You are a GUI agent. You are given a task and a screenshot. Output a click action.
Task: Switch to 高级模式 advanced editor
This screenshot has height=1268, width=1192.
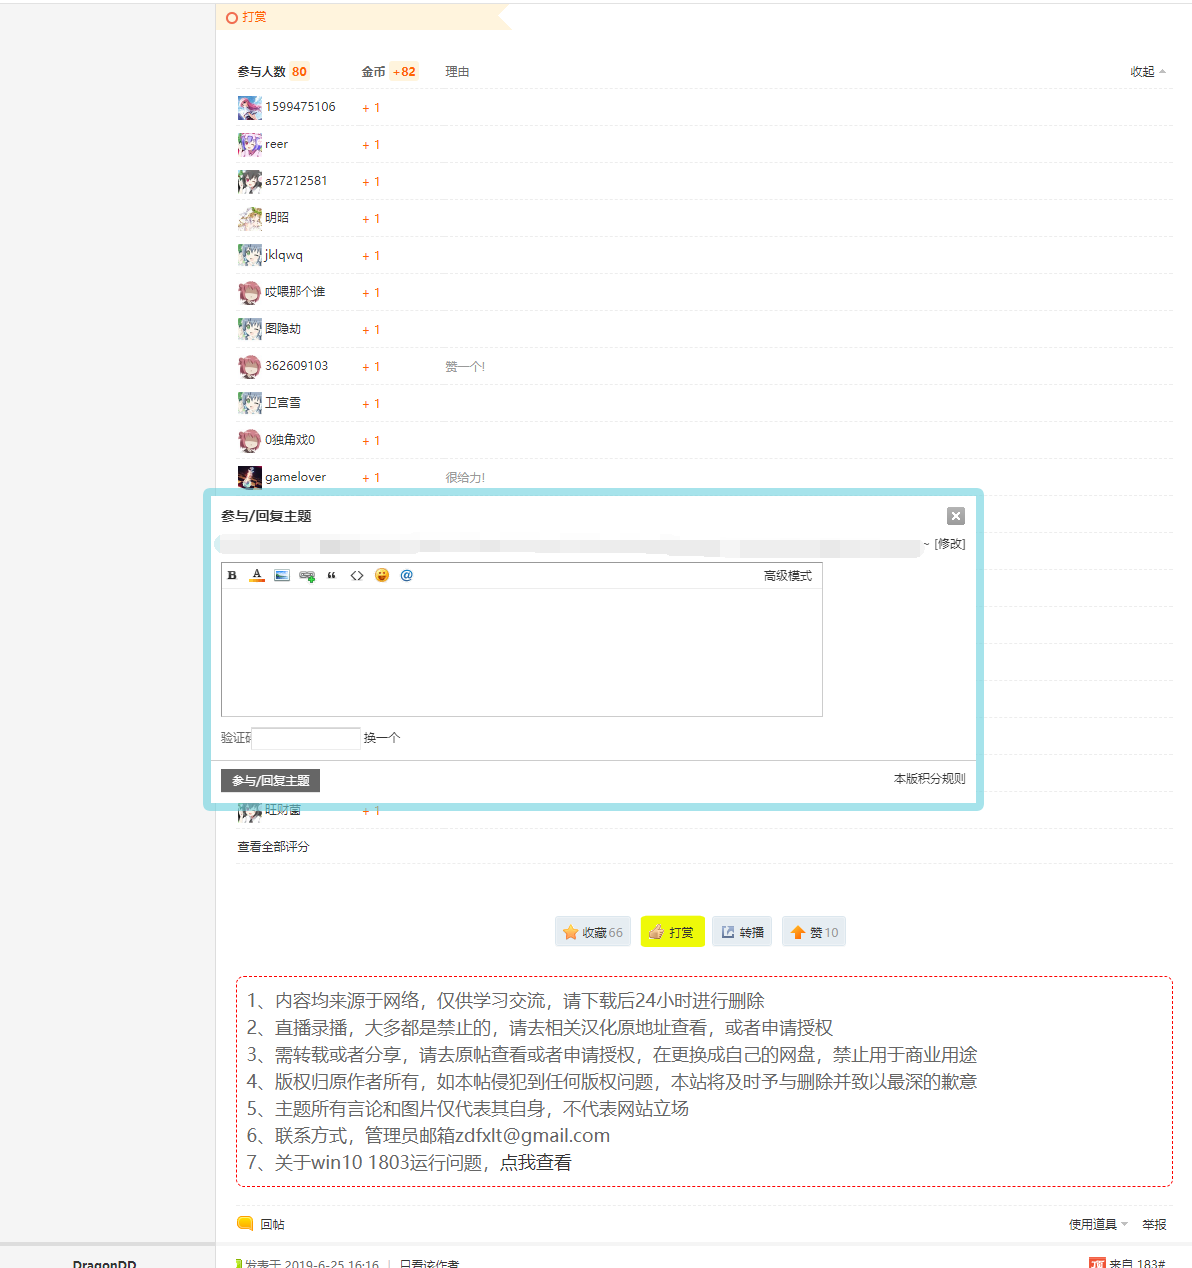pos(788,576)
